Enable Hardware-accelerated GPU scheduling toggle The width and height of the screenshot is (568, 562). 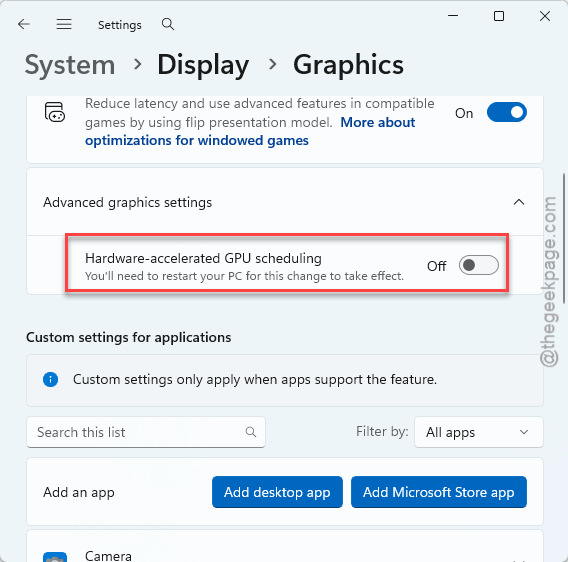point(479,265)
